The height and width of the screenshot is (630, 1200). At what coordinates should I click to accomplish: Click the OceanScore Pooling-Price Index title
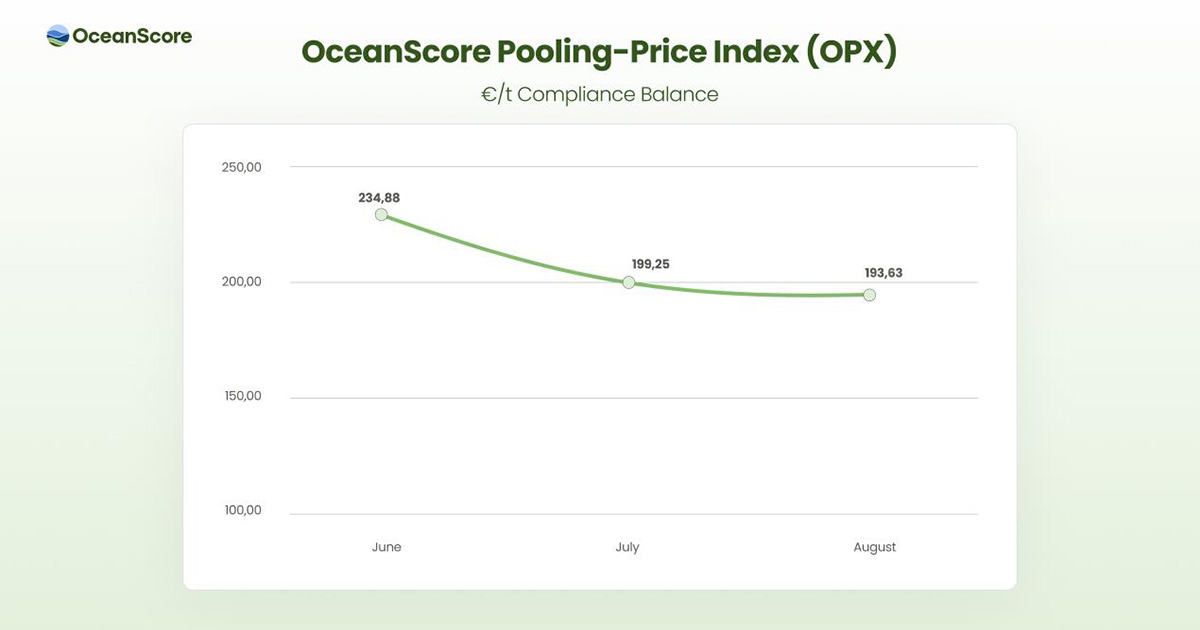click(x=599, y=52)
